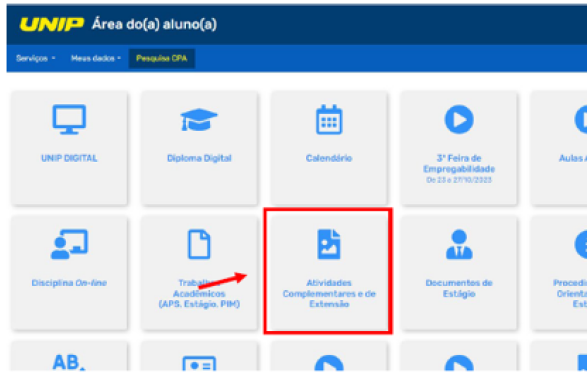This screenshot has height=377, width=587.
Task: Click the Área do(a) aluno(a) header title
Action: point(154,24)
